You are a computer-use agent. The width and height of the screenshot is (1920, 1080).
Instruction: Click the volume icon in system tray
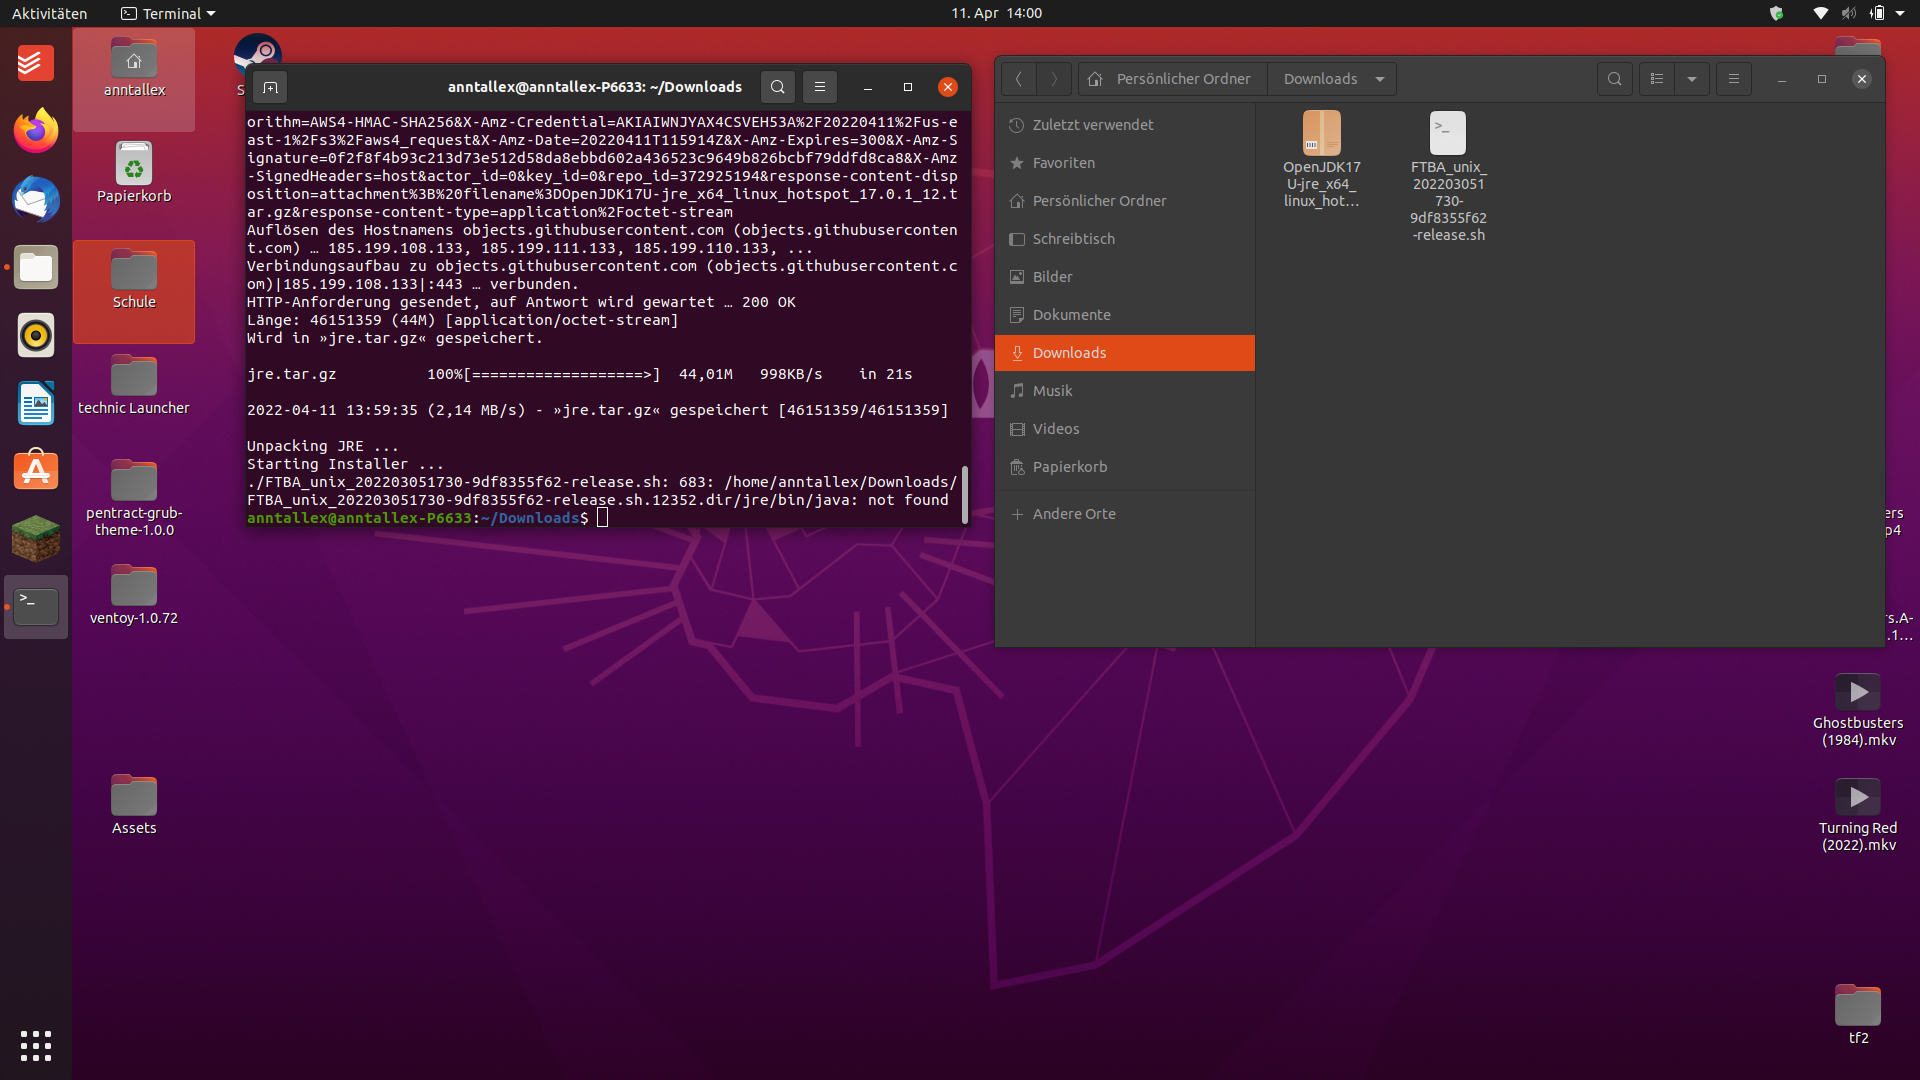pos(1849,13)
